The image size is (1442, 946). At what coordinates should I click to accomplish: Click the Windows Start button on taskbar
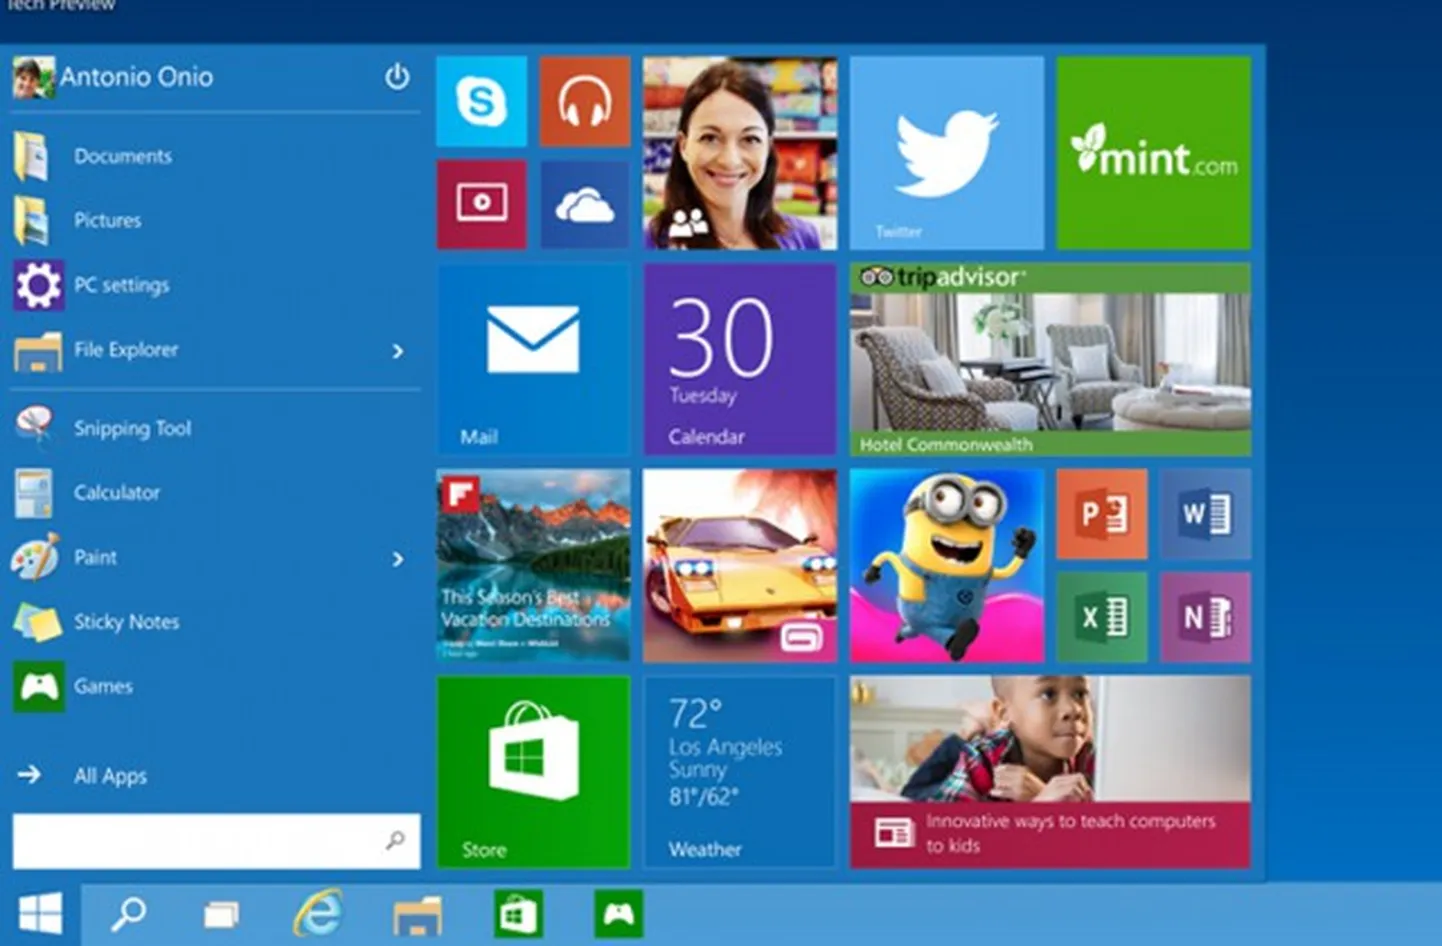40,914
